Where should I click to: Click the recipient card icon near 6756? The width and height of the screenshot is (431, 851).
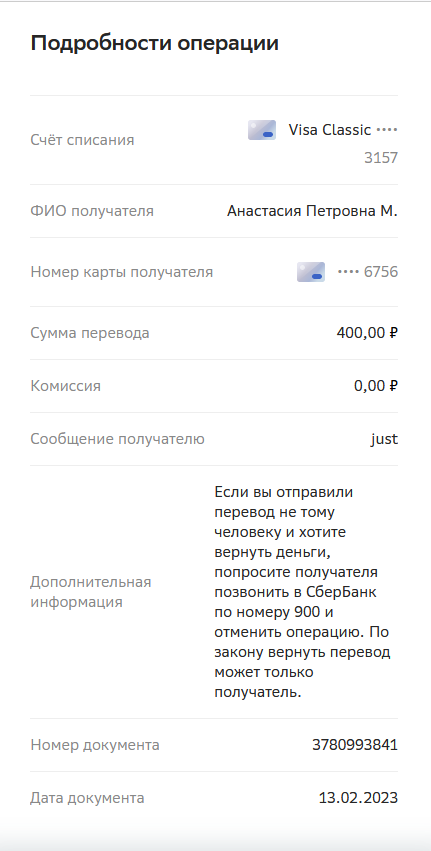(x=310, y=272)
